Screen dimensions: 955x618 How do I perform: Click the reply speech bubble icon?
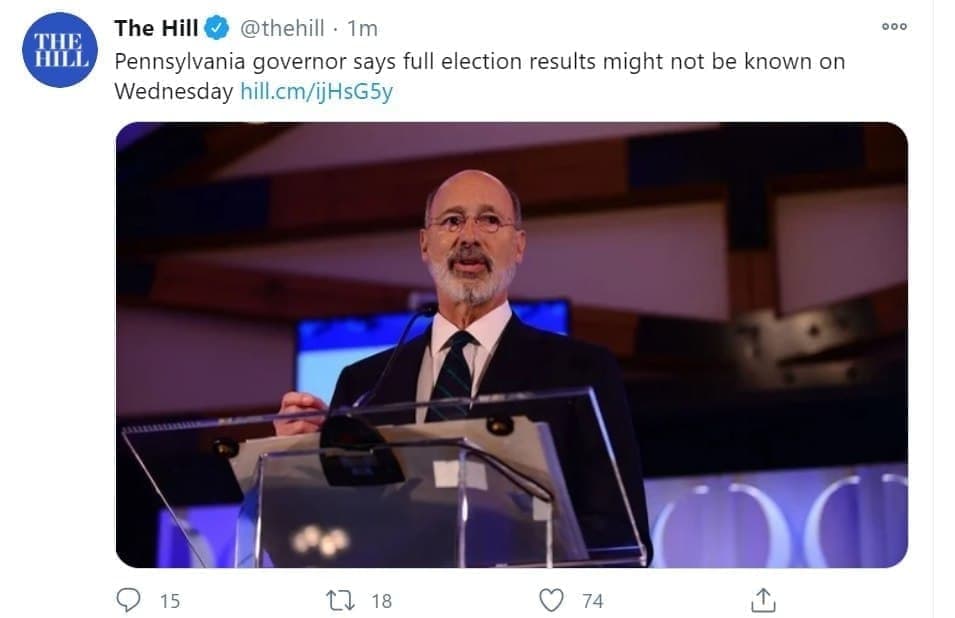[x=129, y=600]
